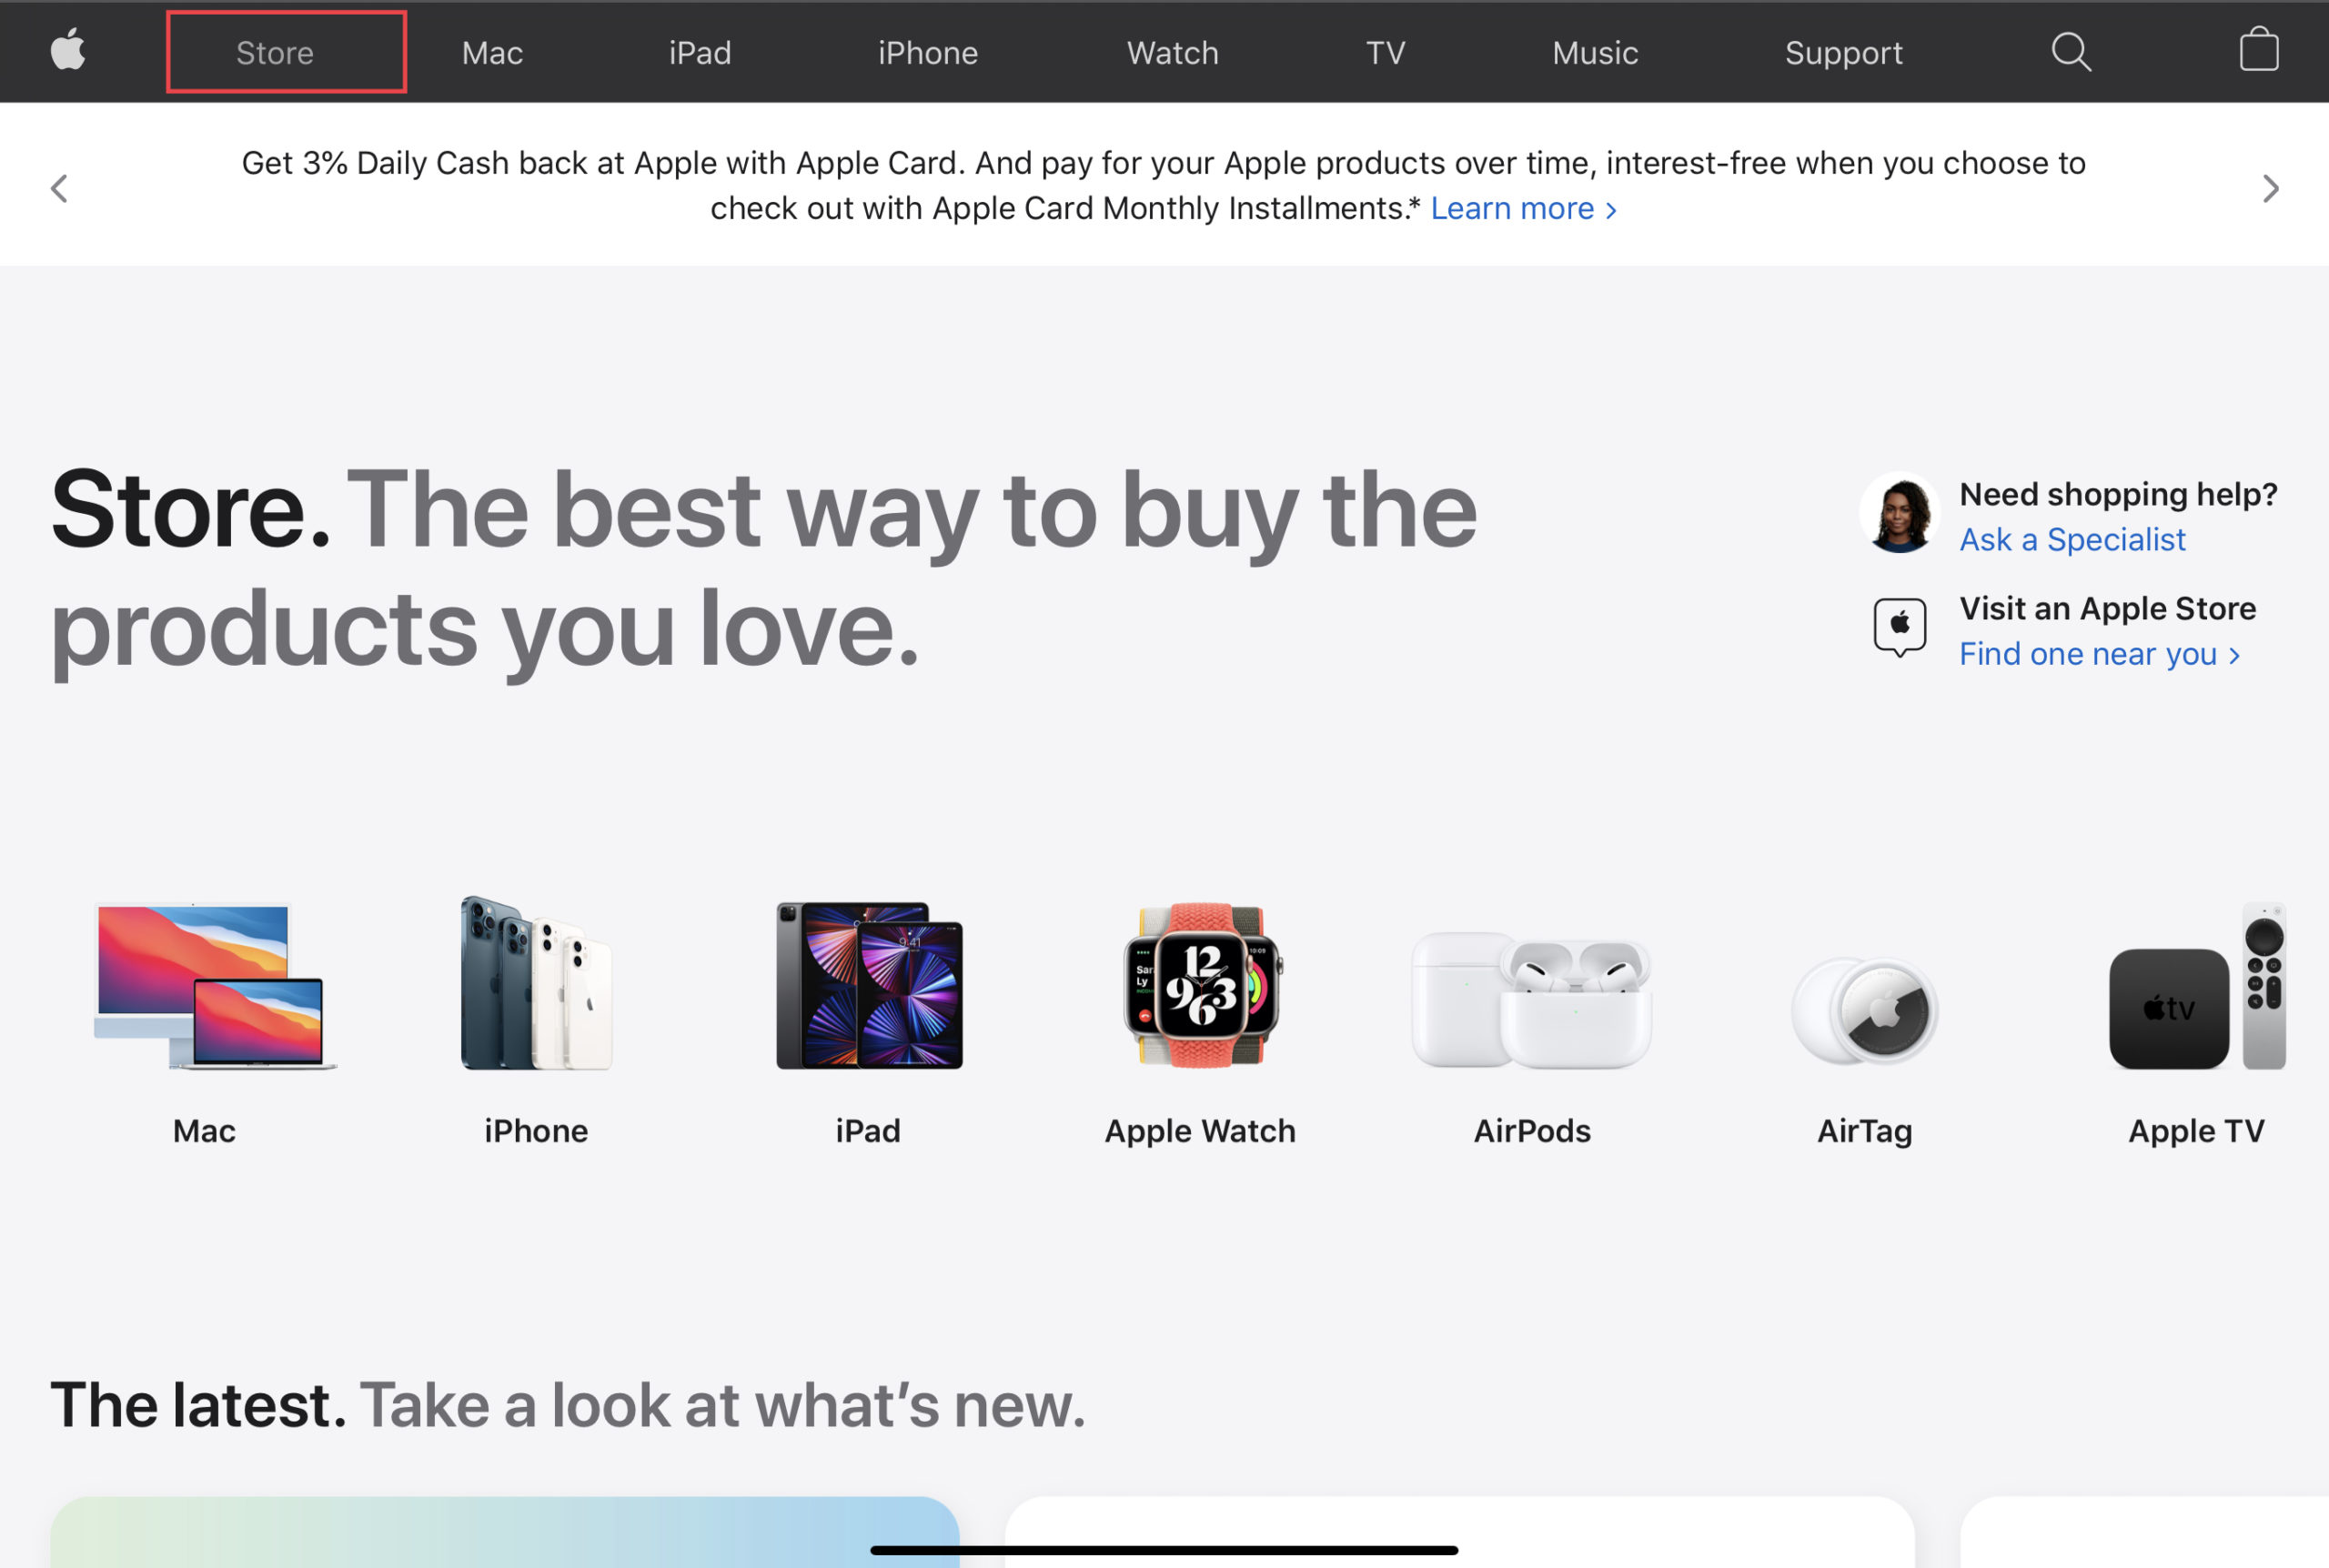Click the Ask a Specialist link
The width and height of the screenshot is (2329, 1568).
point(2072,540)
